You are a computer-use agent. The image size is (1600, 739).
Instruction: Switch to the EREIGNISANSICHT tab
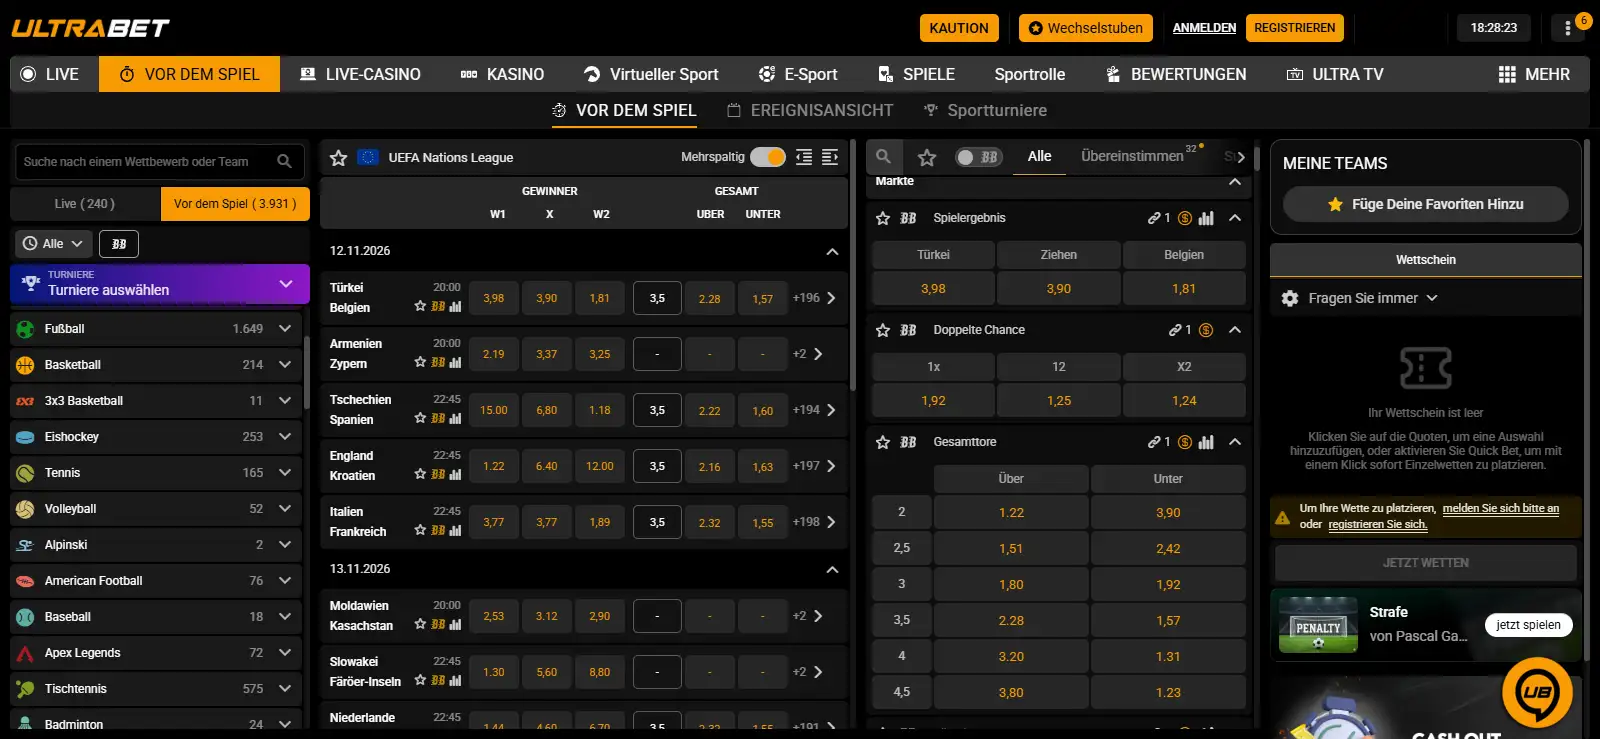click(810, 110)
